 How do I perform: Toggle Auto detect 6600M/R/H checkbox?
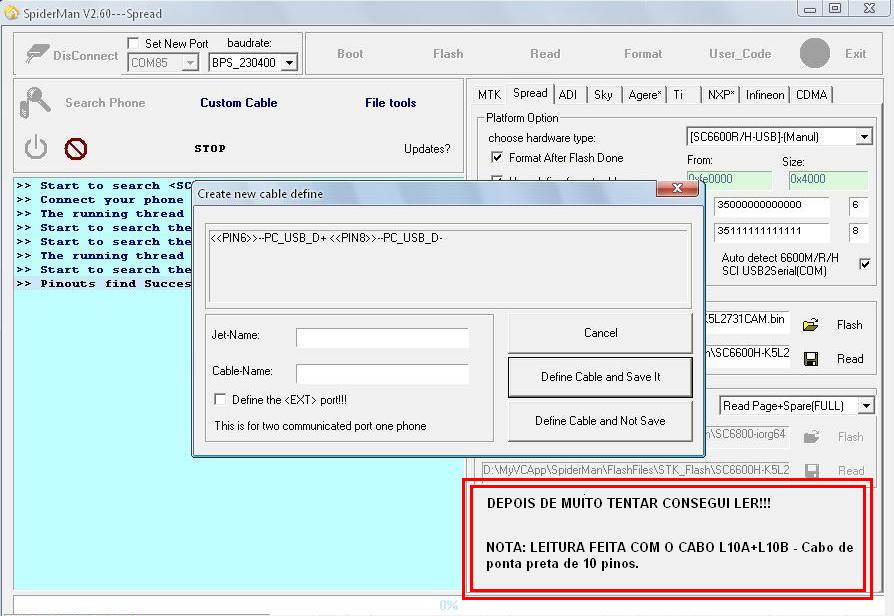pyautogui.click(x=865, y=264)
